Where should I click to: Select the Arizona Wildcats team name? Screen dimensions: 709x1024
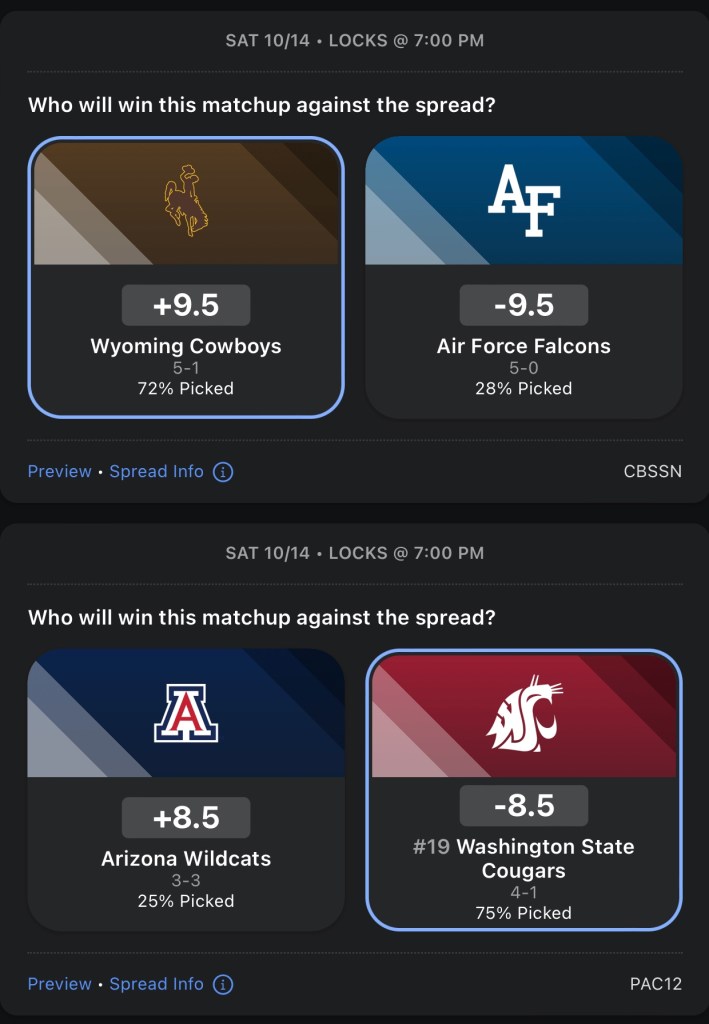point(185,858)
